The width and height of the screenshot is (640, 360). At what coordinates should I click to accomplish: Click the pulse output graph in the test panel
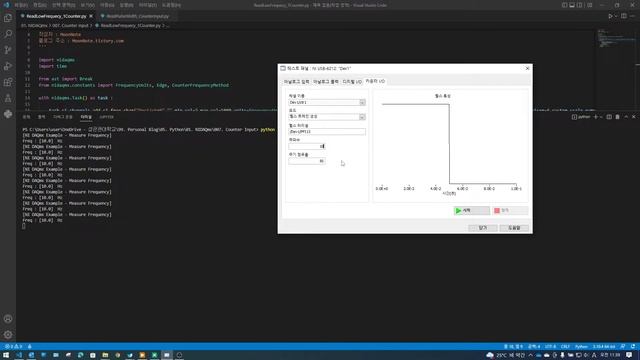[x=450, y=146]
